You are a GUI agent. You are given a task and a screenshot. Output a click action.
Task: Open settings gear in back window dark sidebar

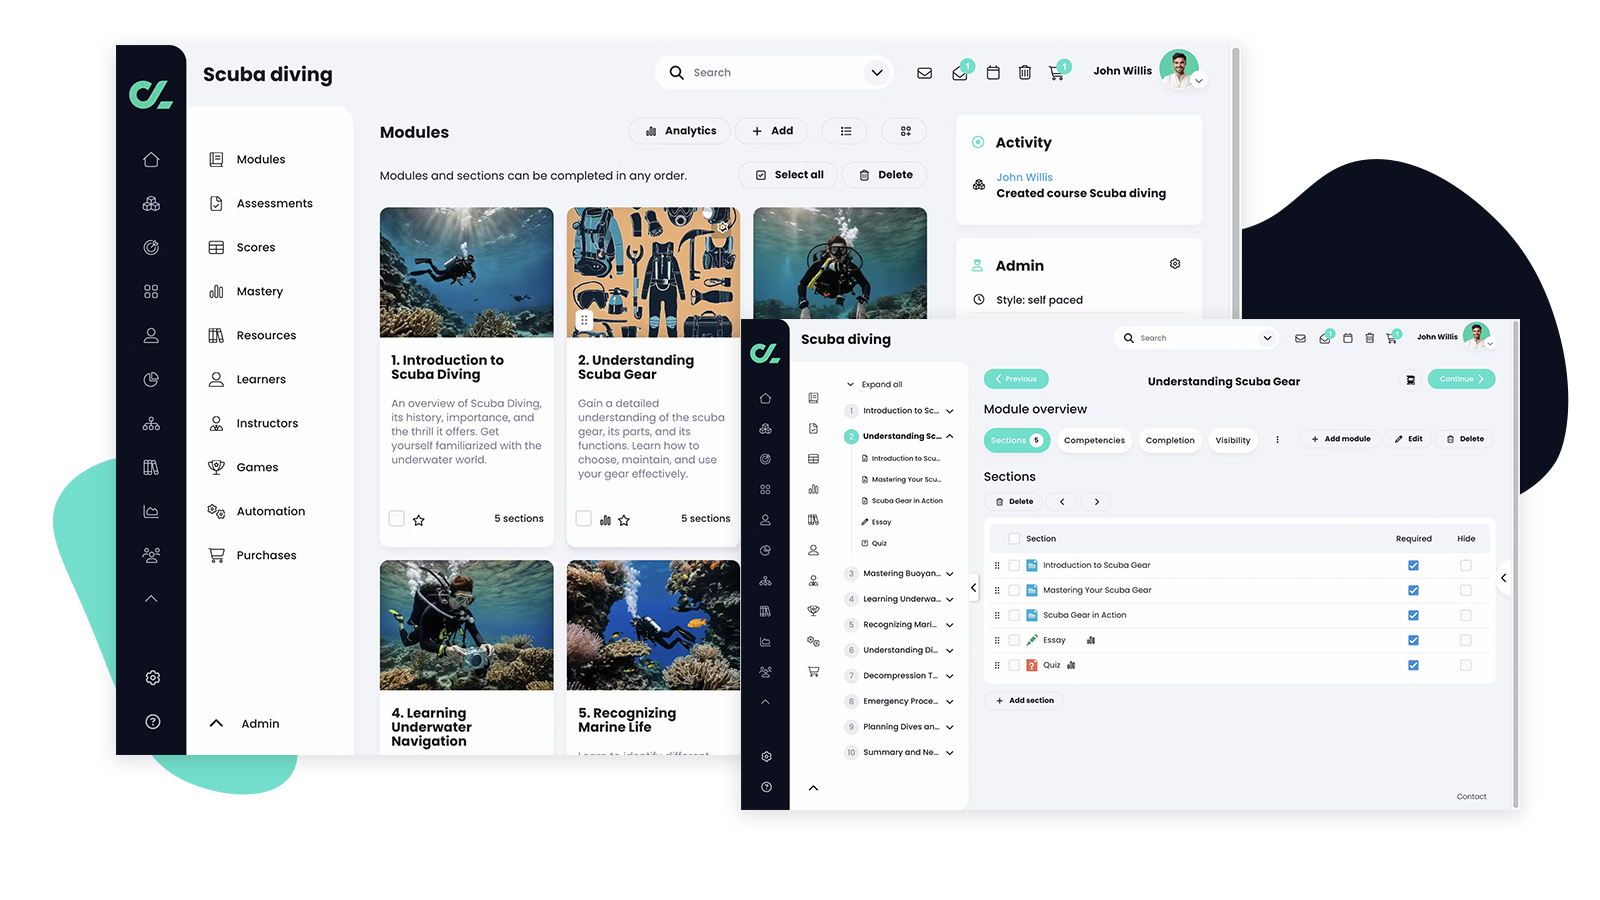[152, 678]
